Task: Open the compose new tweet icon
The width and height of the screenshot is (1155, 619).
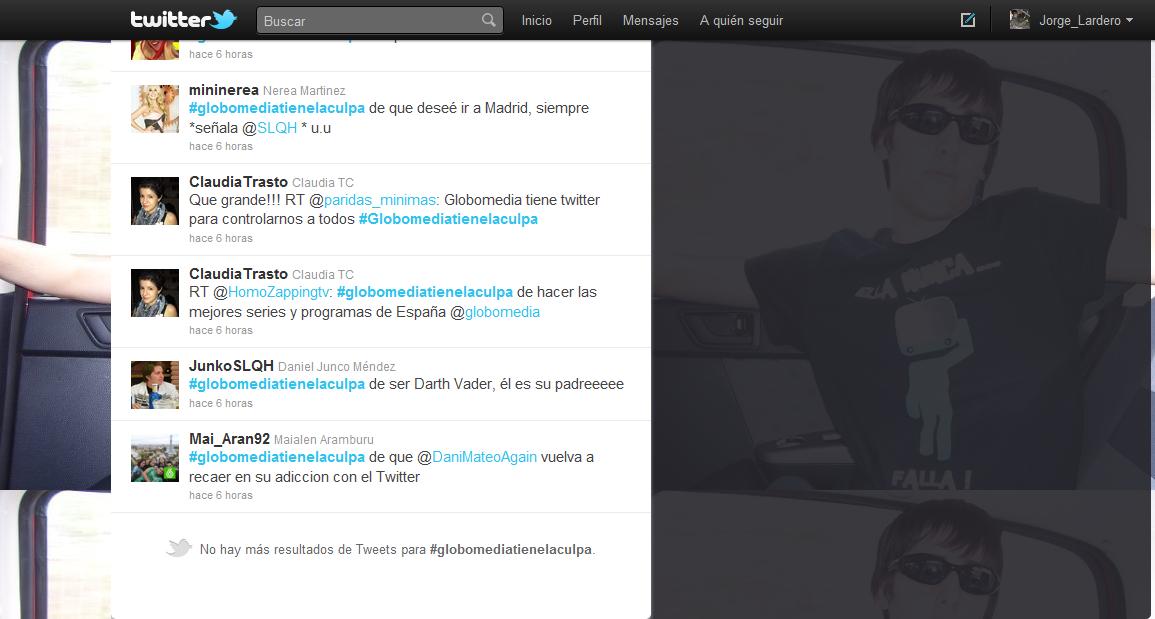Action: click(x=967, y=20)
